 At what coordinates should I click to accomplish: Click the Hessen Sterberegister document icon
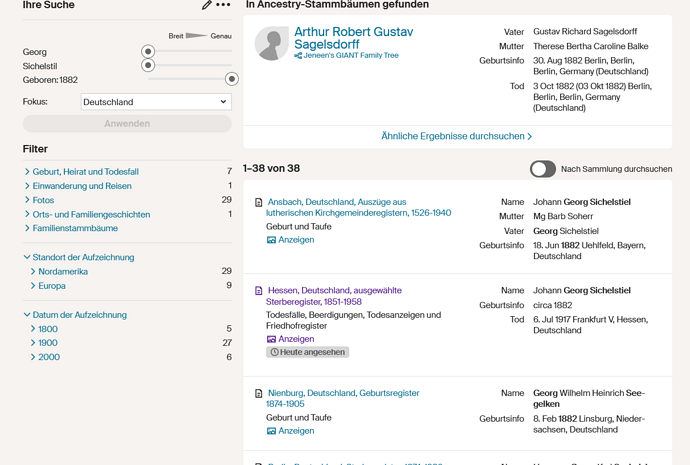point(259,291)
